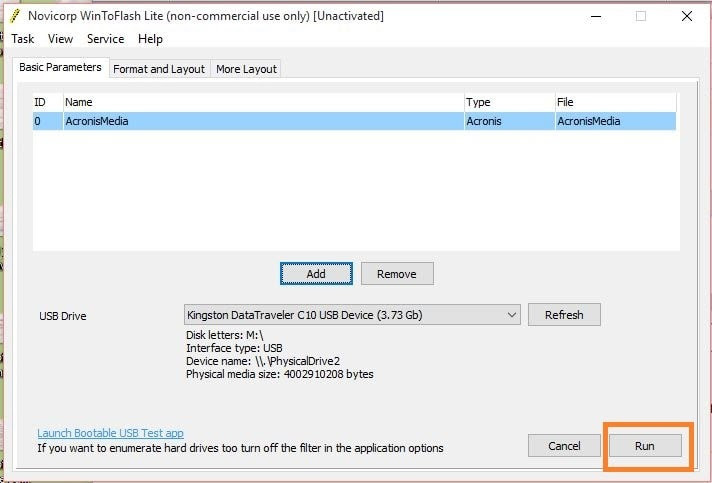Switch to the Format and Layout tab
The height and width of the screenshot is (483, 712).
click(159, 69)
